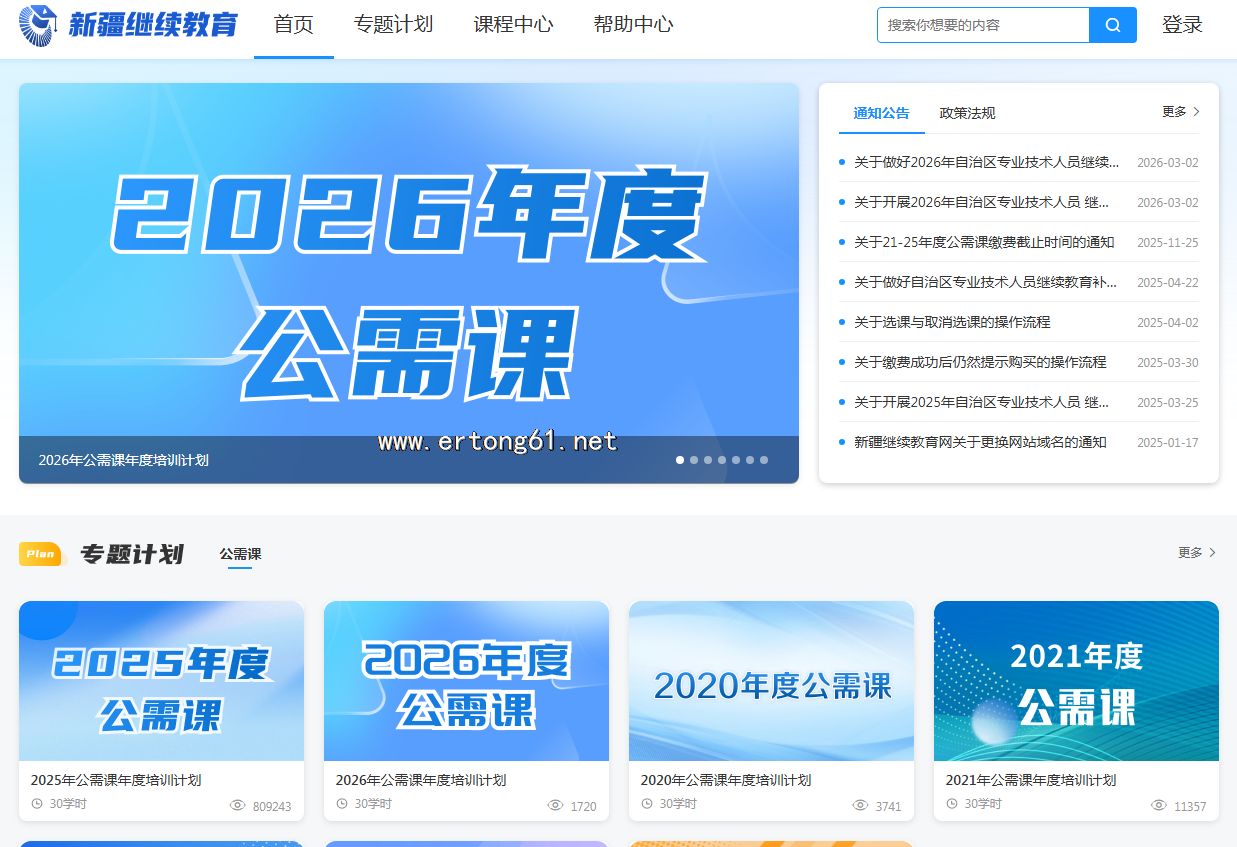Click eye icon on 2021年公需课 card
1237x847 pixels.
pos(1159,805)
